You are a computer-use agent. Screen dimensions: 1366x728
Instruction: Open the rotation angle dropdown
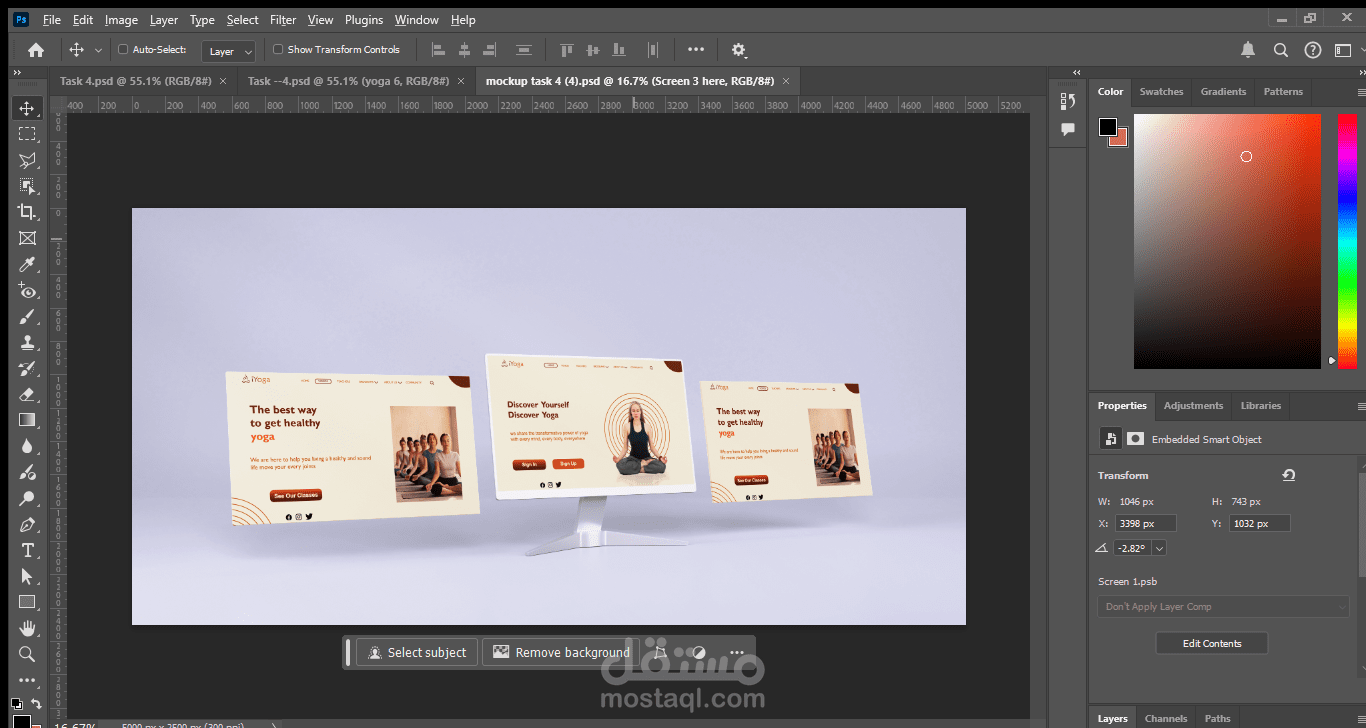1159,548
